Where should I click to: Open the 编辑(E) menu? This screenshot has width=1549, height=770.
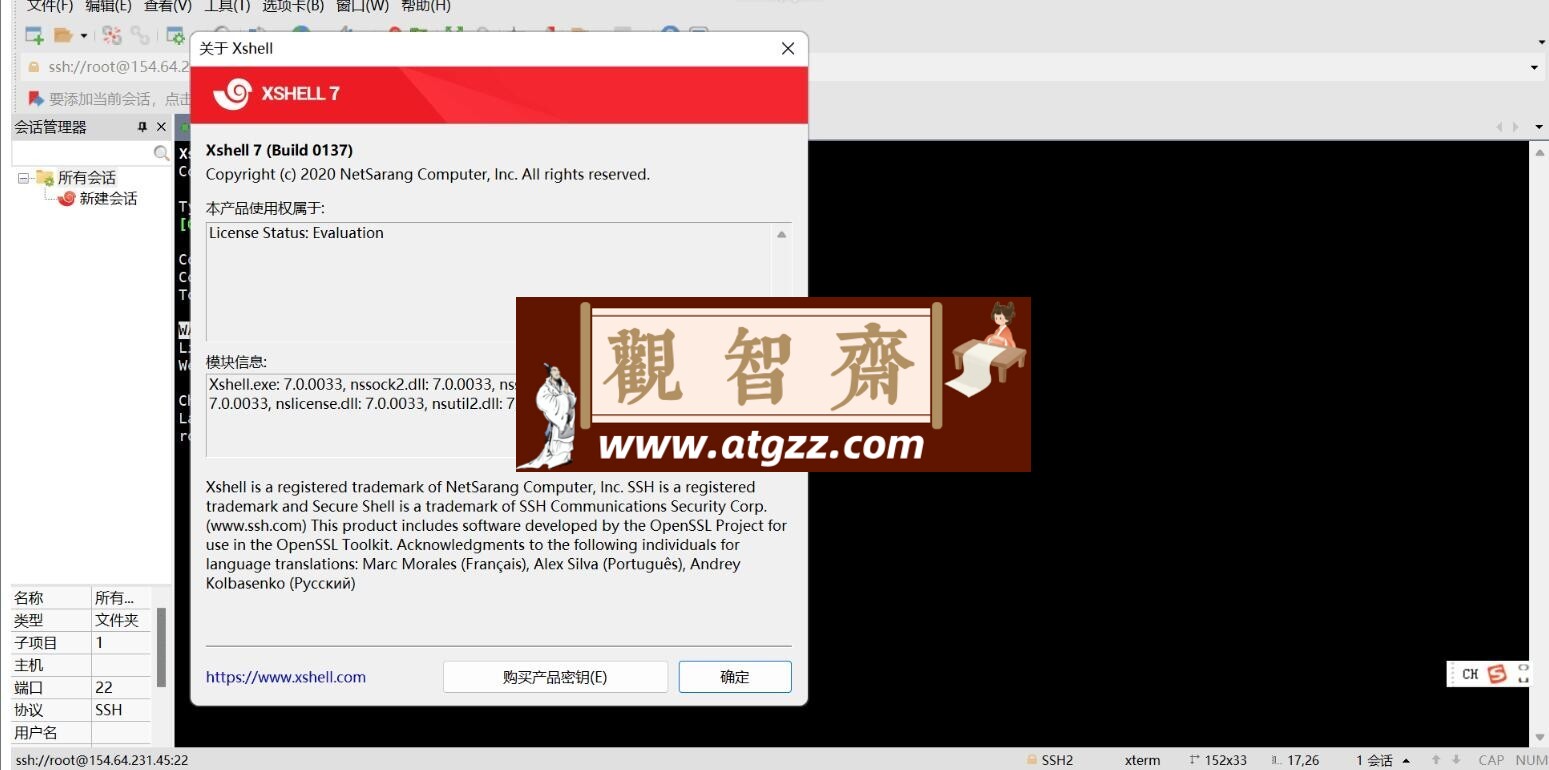(x=108, y=6)
